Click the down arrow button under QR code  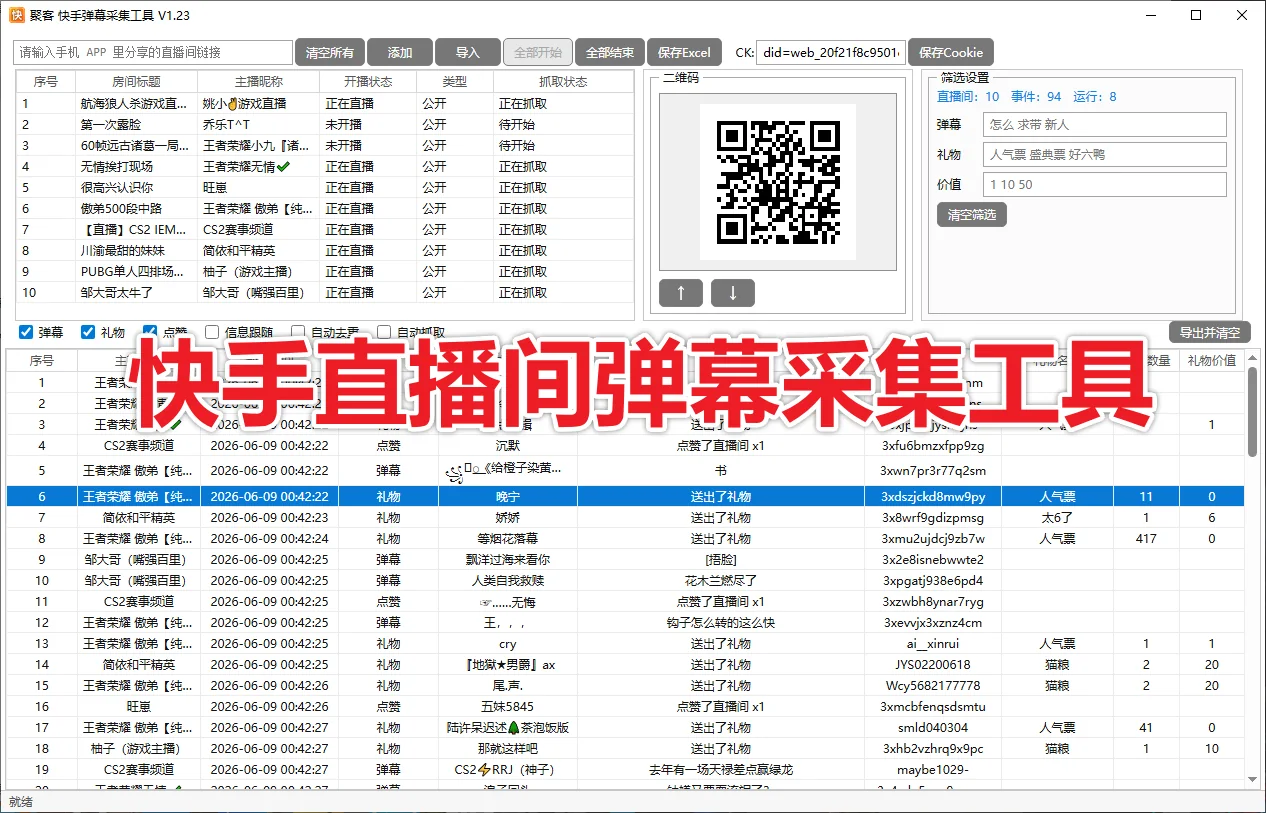pos(733,293)
